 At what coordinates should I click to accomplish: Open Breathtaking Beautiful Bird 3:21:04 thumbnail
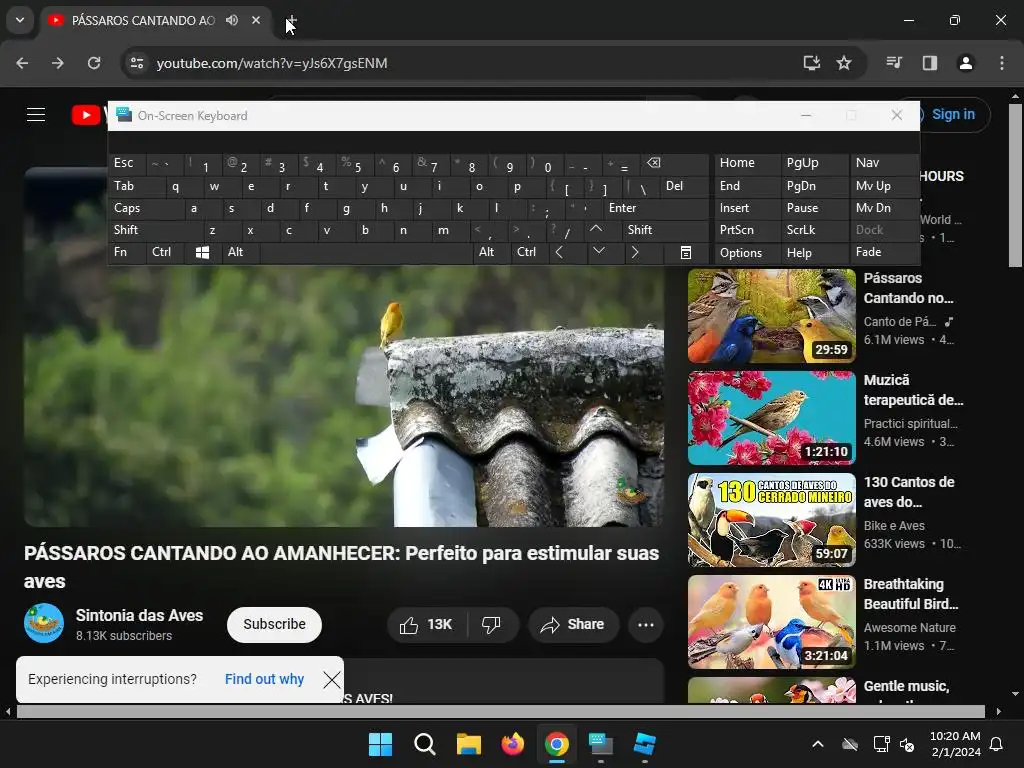[772, 622]
